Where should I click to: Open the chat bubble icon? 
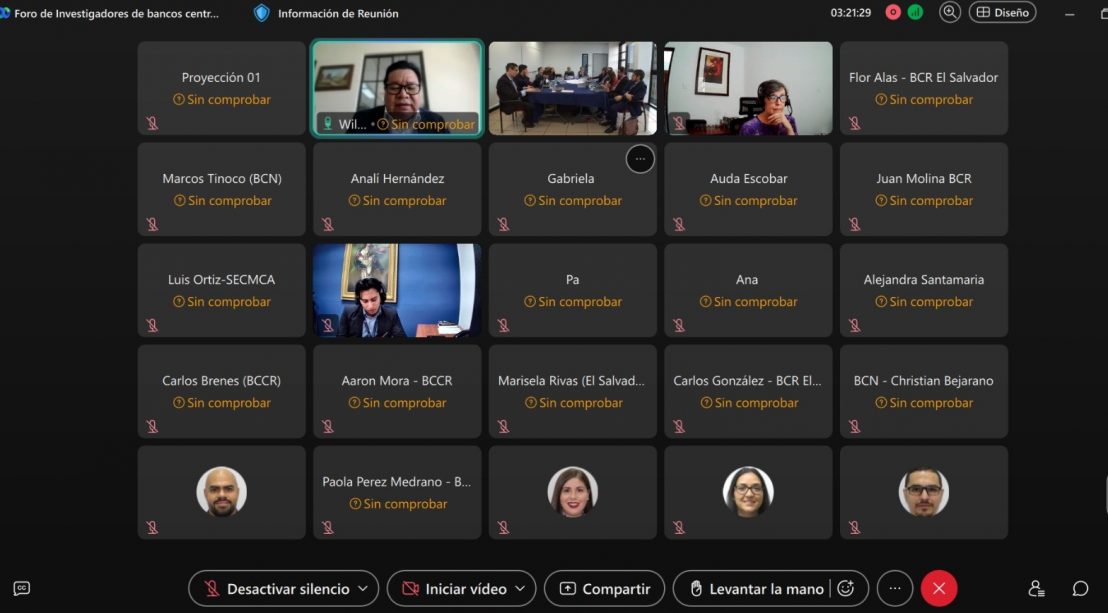pos(1080,588)
